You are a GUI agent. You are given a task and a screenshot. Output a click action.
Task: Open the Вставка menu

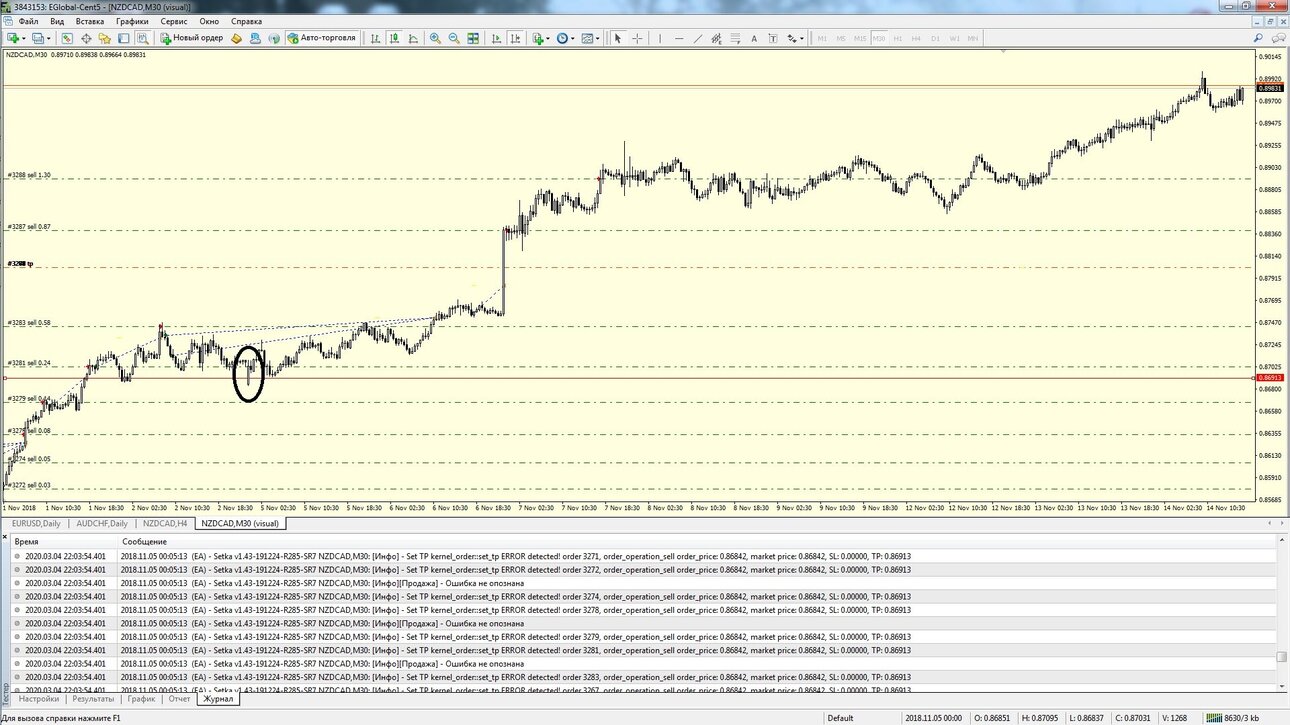coord(90,21)
